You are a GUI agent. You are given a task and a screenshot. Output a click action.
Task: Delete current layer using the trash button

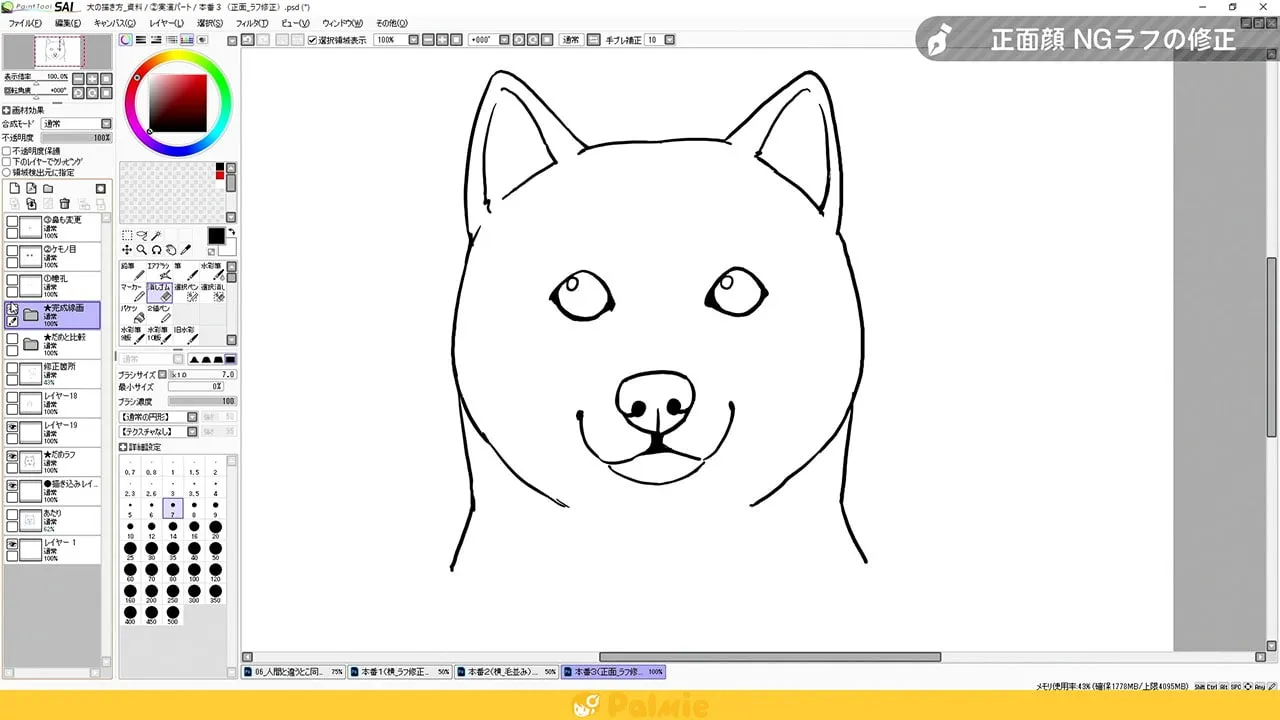tap(64, 202)
